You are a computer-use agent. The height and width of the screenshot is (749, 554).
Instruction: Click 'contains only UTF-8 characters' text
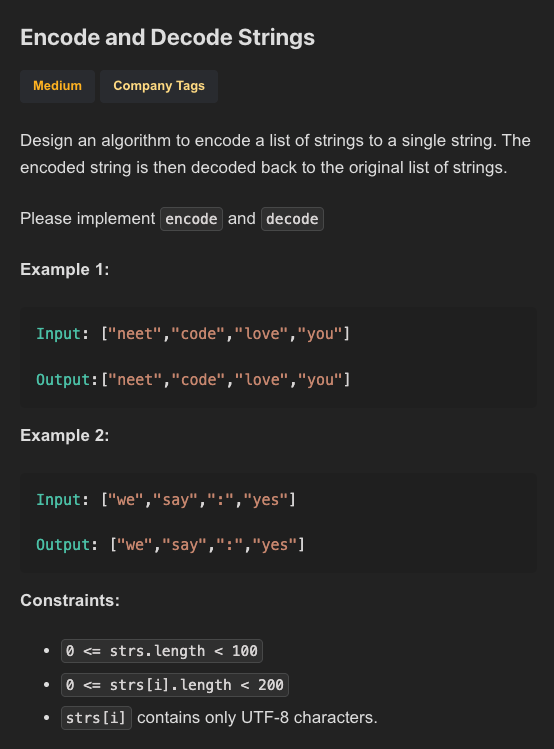[257, 717]
